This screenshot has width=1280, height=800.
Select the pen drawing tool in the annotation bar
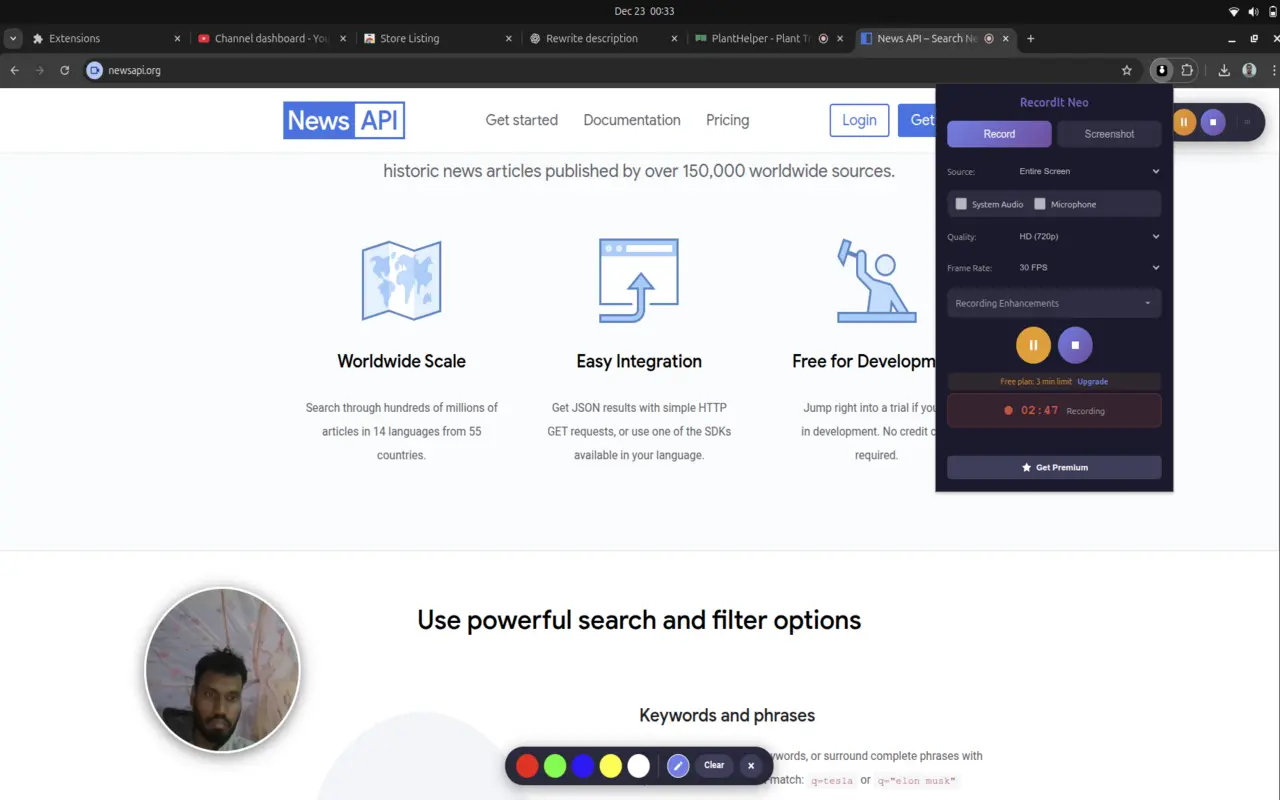[678, 766]
